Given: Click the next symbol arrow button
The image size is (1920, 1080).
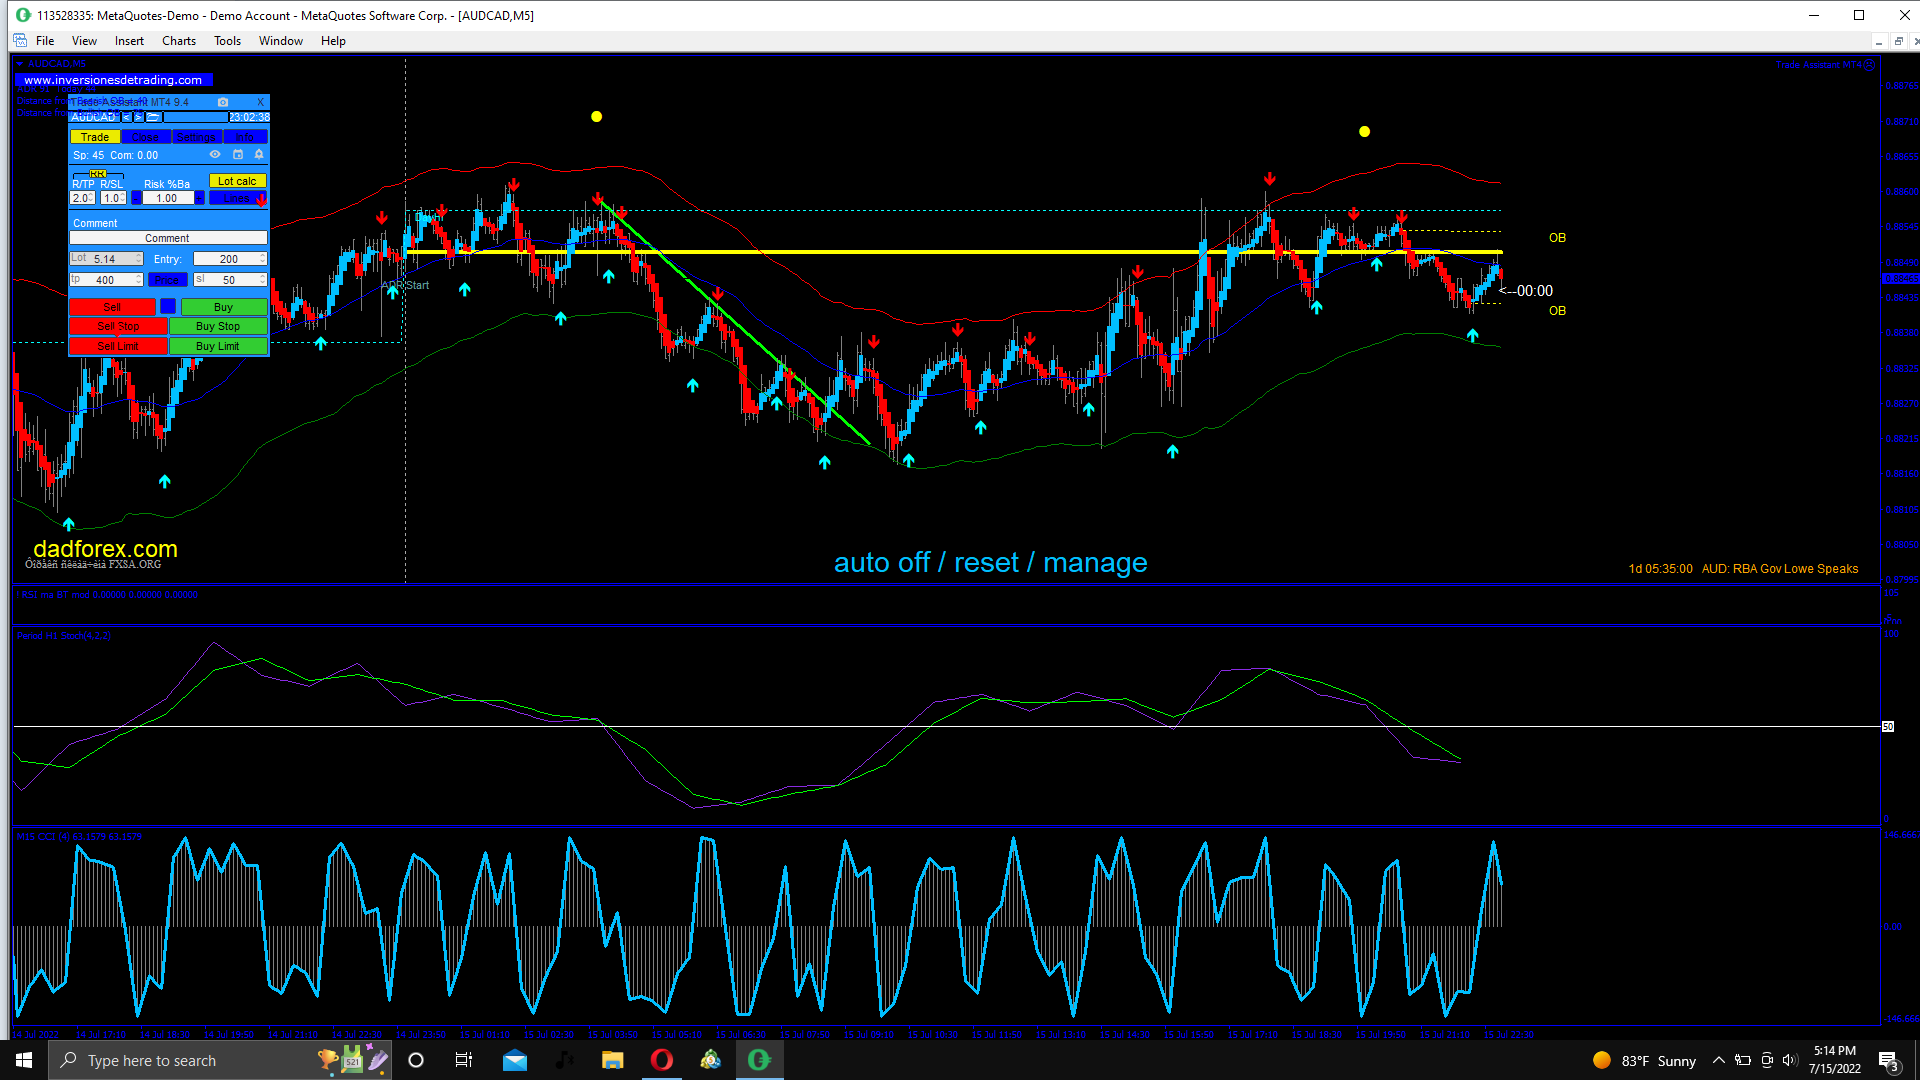Looking at the screenshot, I should click(x=138, y=117).
